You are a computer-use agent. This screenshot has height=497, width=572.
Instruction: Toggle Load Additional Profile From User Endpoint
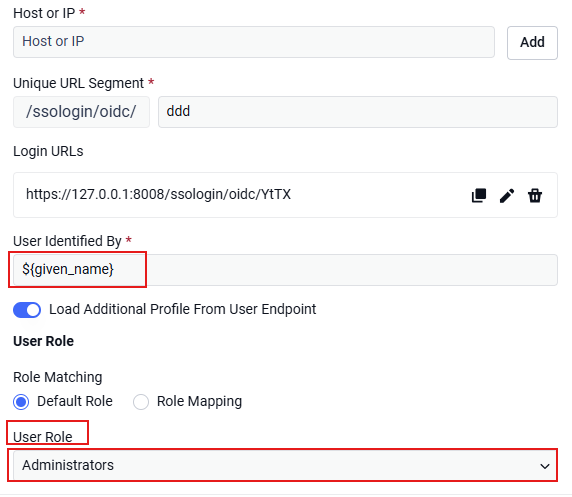click(x=27, y=310)
